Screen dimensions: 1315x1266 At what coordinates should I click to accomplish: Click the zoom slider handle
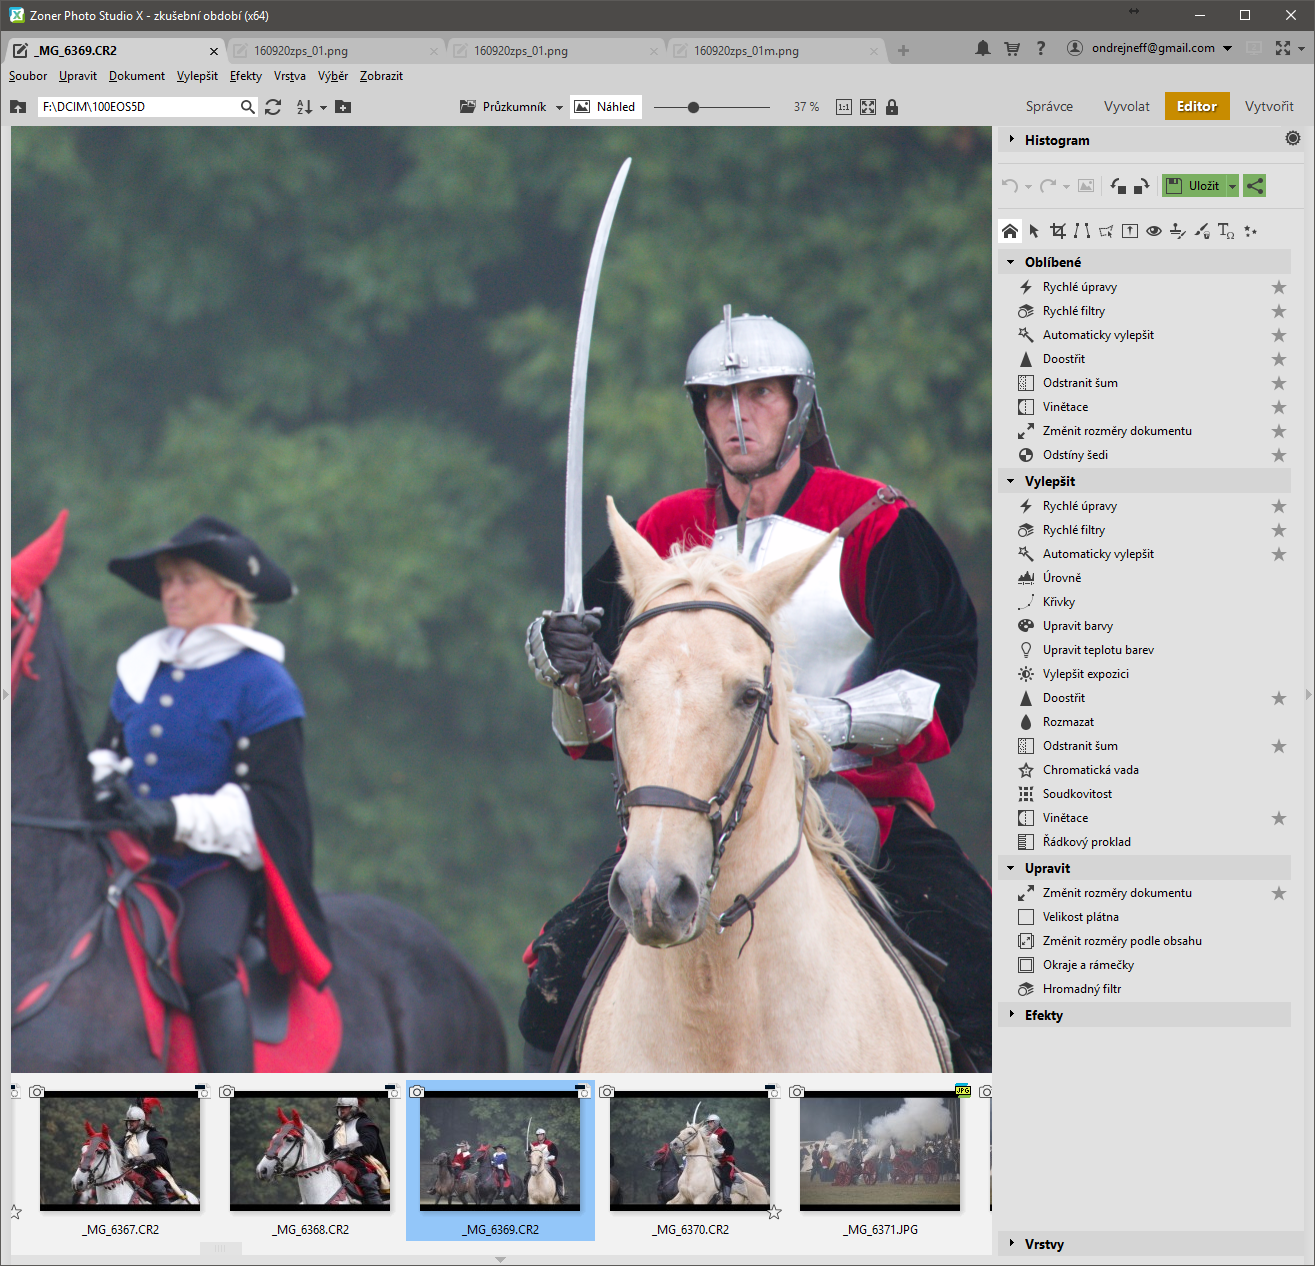point(693,107)
